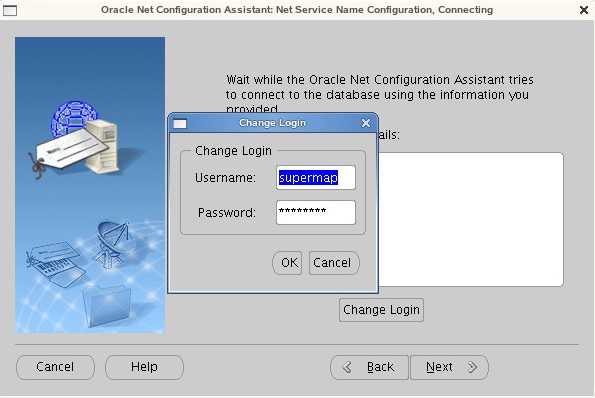Click the Username label
The image size is (595, 398).
coord(225,178)
